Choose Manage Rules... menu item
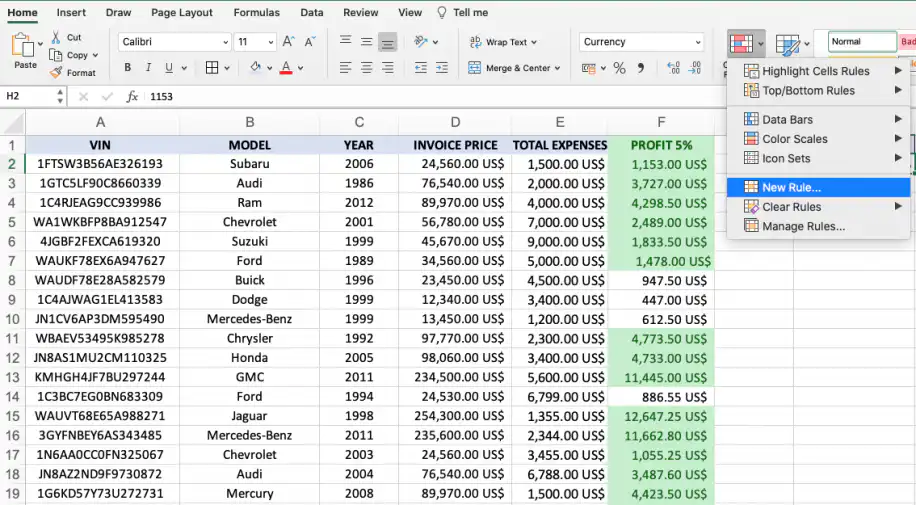Viewport: 916px width, 505px height. tap(818, 226)
